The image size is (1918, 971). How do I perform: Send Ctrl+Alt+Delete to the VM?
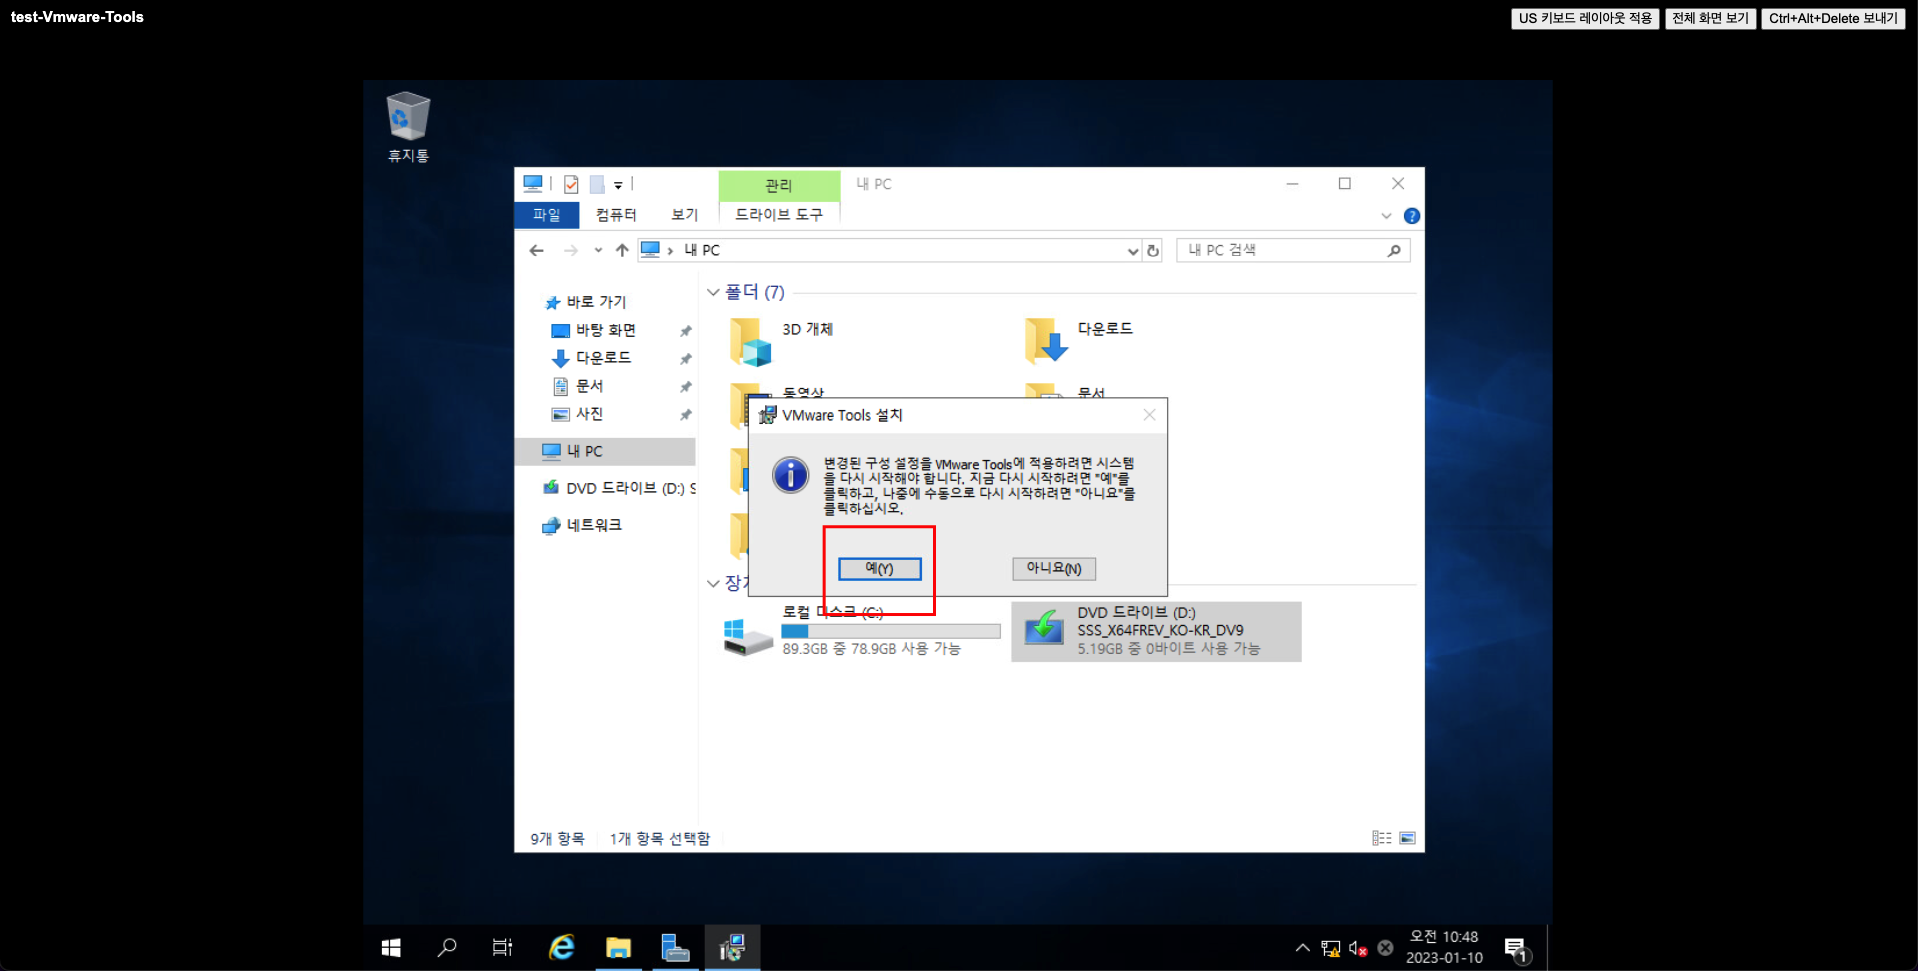click(x=1833, y=18)
